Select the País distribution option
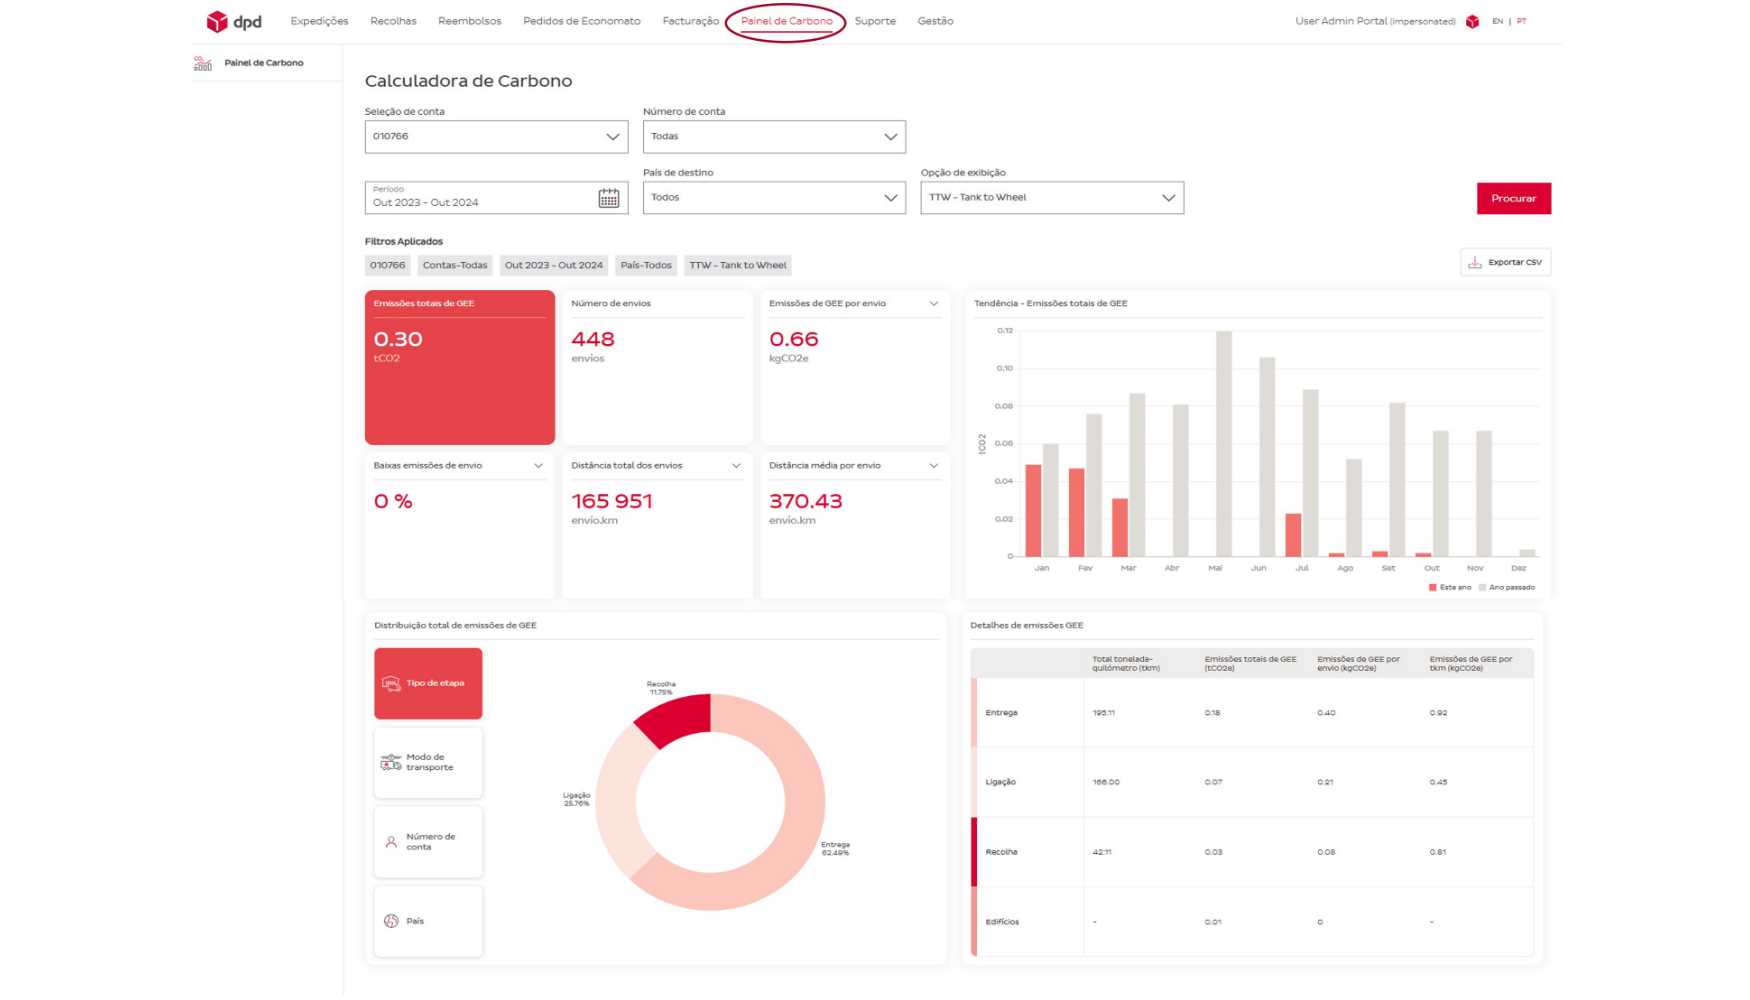This screenshot has width=1750, height=1000. pyautogui.click(x=428, y=921)
